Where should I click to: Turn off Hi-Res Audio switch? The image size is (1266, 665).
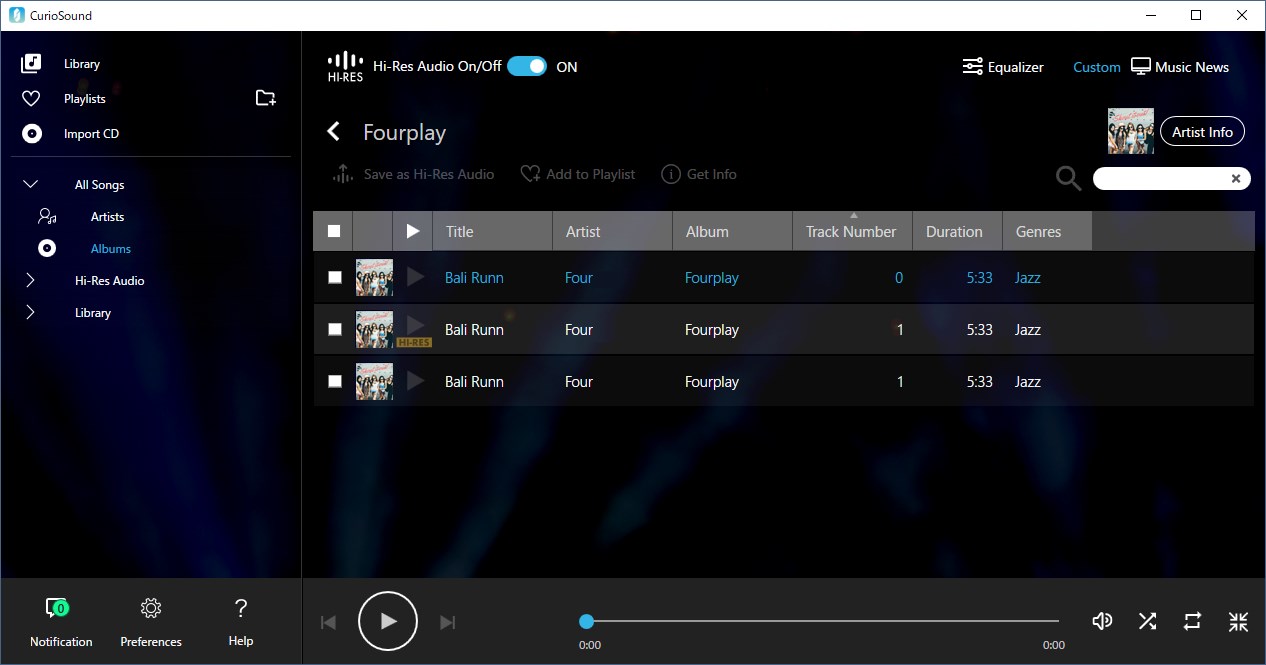[x=527, y=64]
